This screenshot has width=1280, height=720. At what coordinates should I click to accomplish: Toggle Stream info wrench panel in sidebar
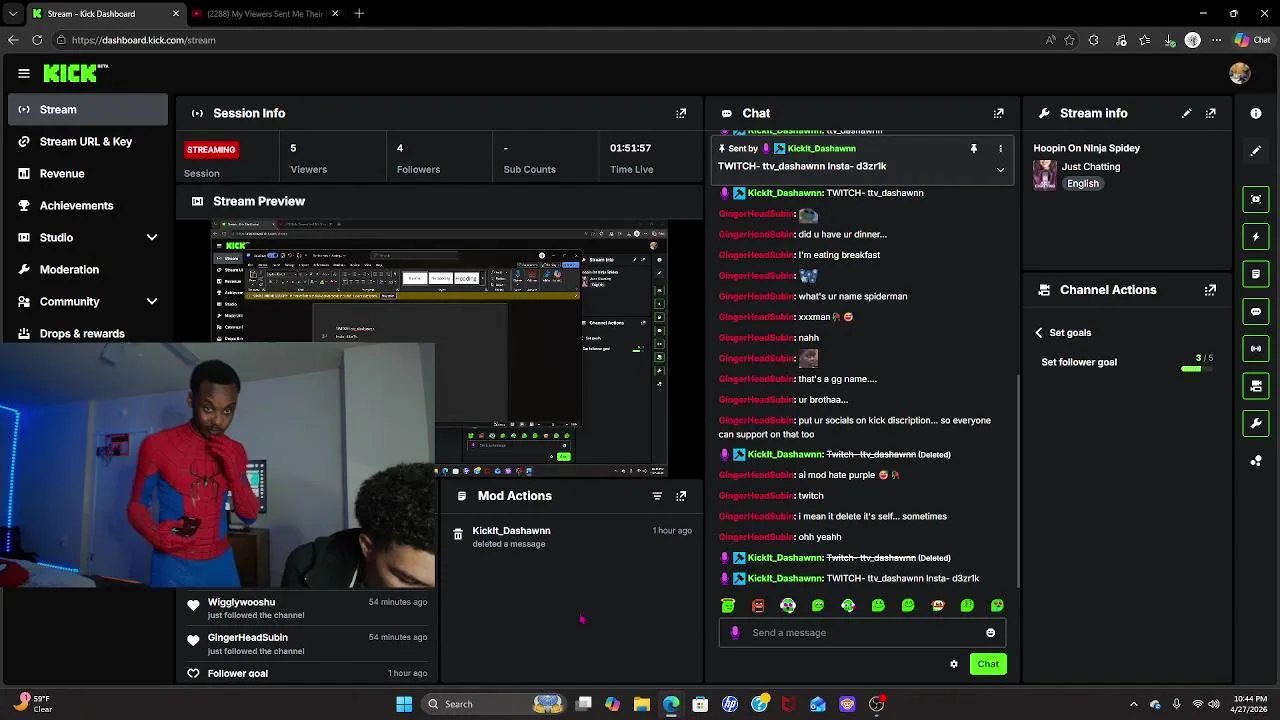[1256, 423]
